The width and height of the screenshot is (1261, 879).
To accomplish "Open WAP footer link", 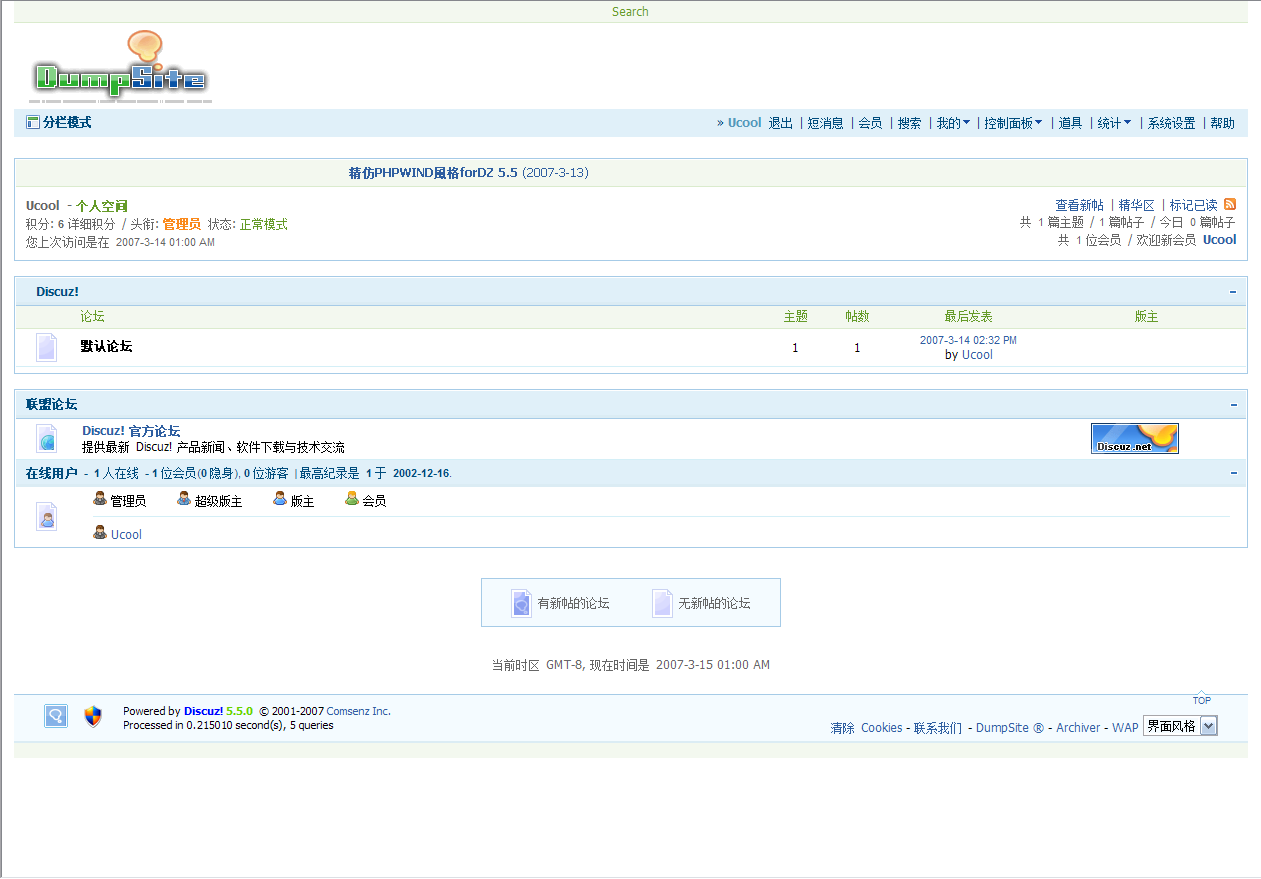I will pyautogui.click(x=1125, y=728).
